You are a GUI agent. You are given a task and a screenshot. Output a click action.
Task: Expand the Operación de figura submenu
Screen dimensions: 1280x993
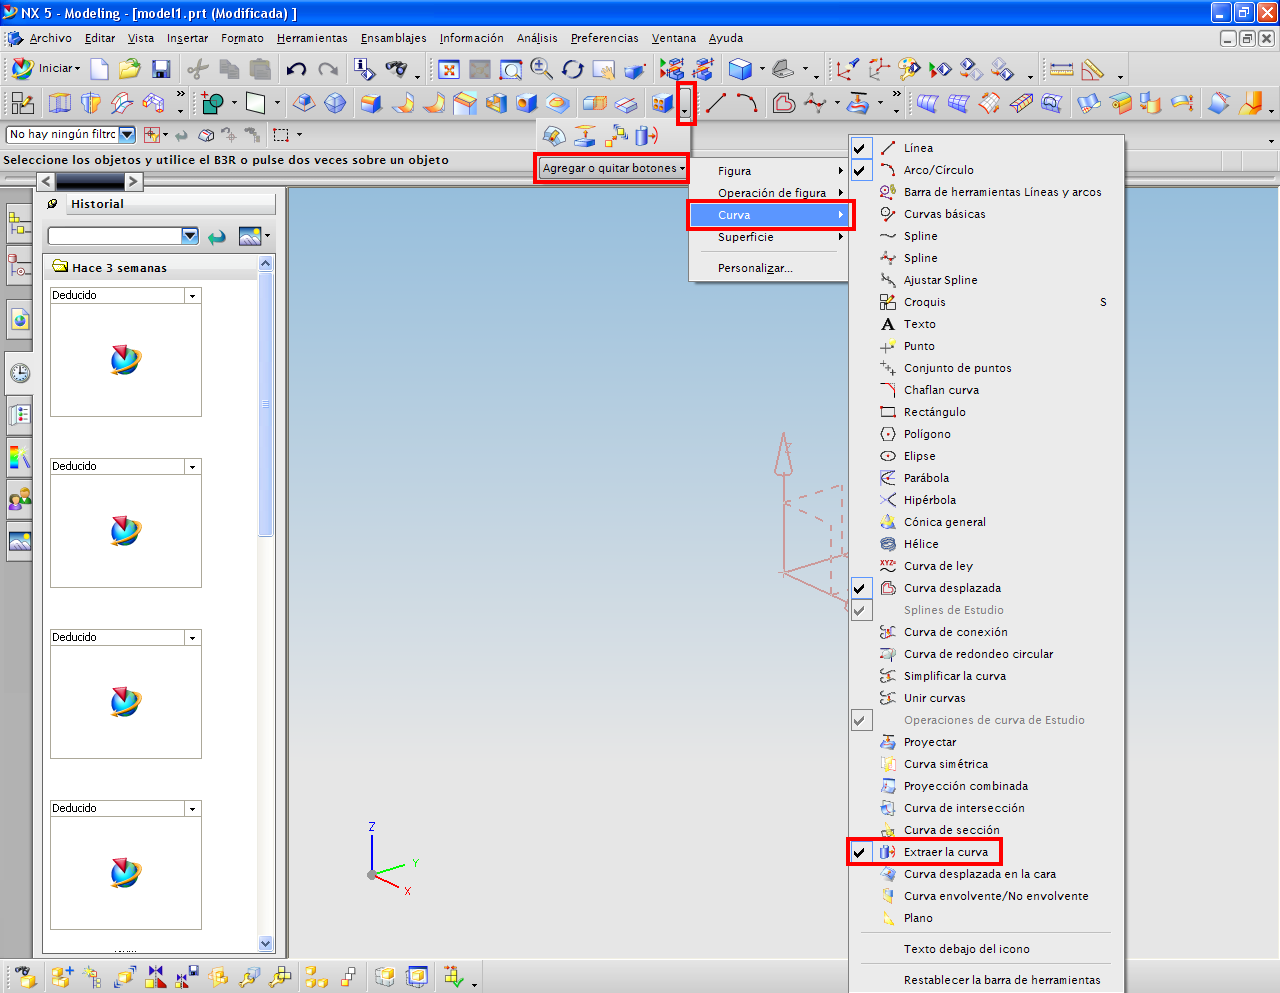[x=769, y=193]
